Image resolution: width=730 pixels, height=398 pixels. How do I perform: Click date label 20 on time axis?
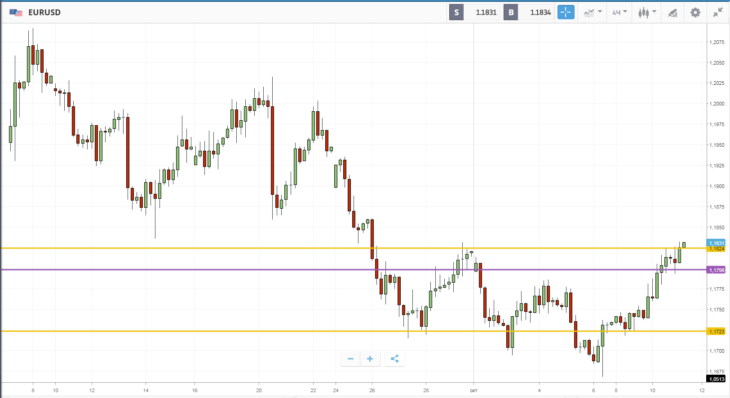[259, 390]
